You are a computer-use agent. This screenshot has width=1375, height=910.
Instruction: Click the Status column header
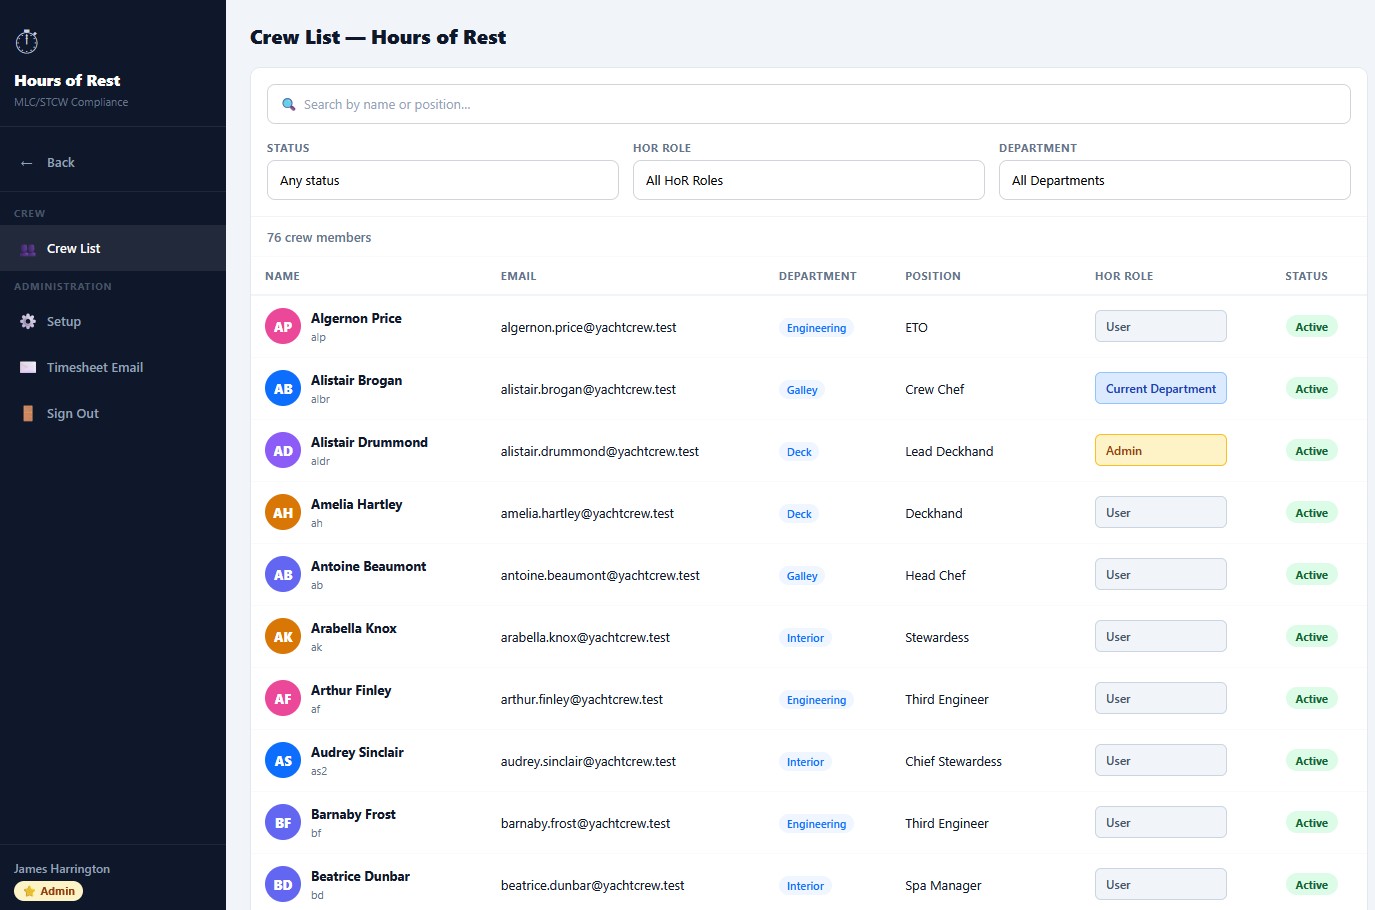point(1306,276)
